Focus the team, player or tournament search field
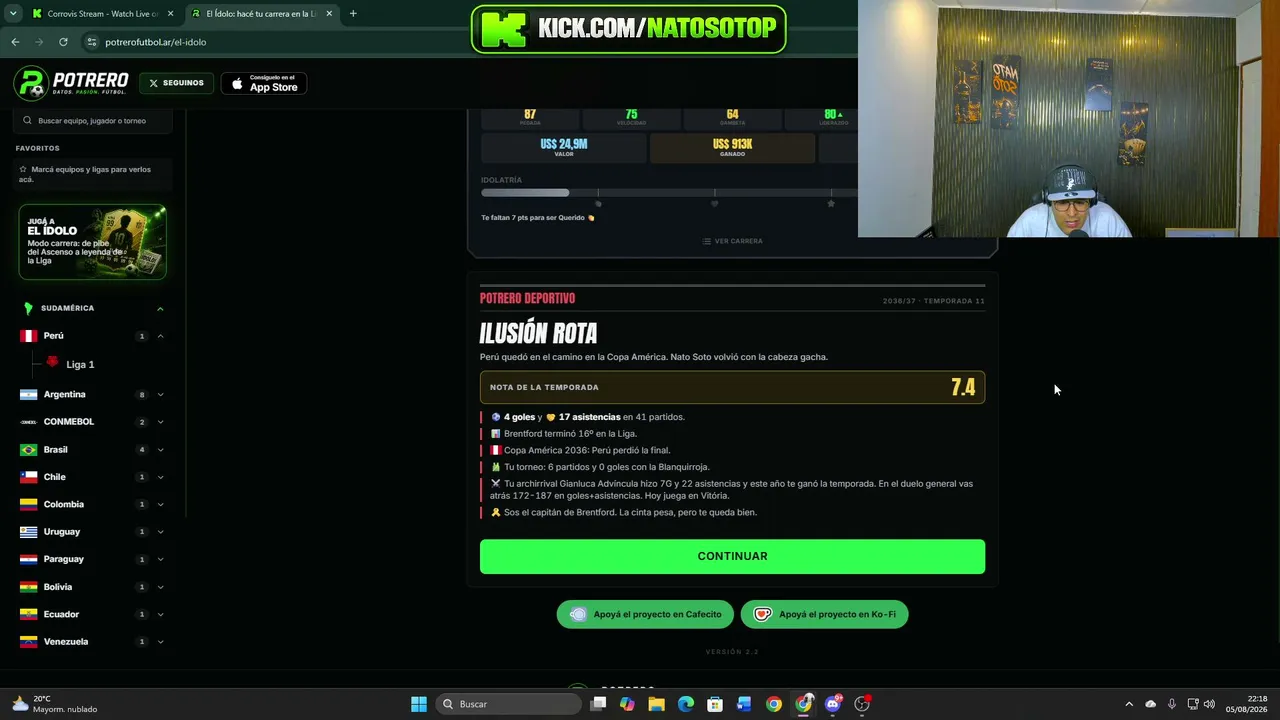The image size is (1280, 720). point(94,120)
